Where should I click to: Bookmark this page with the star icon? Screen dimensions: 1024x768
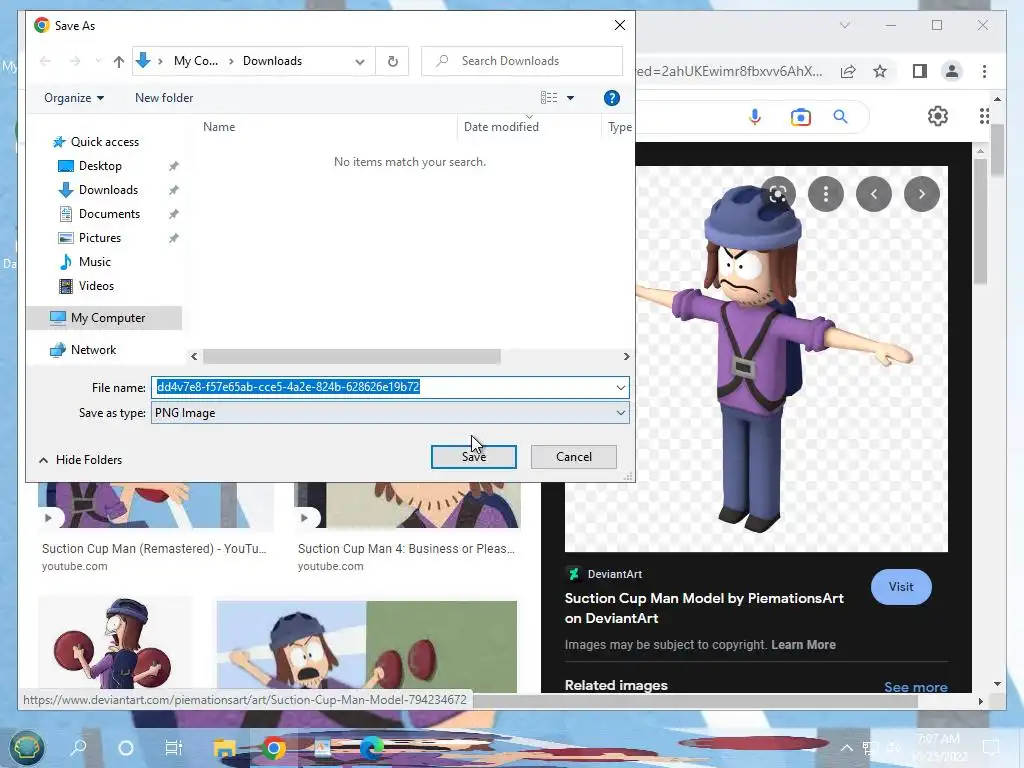point(880,71)
